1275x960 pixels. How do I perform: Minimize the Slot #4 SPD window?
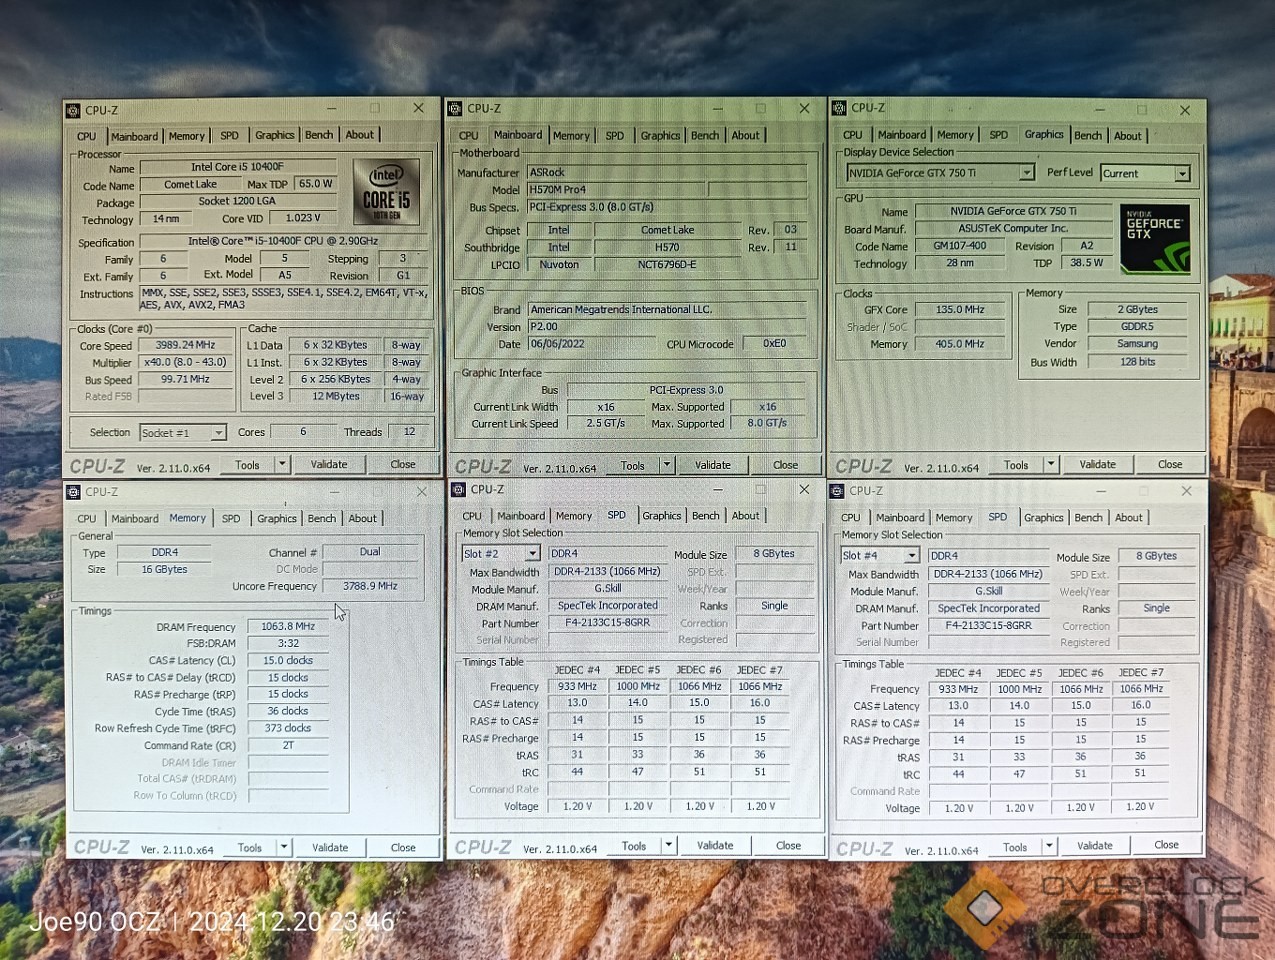coord(1100,491)
